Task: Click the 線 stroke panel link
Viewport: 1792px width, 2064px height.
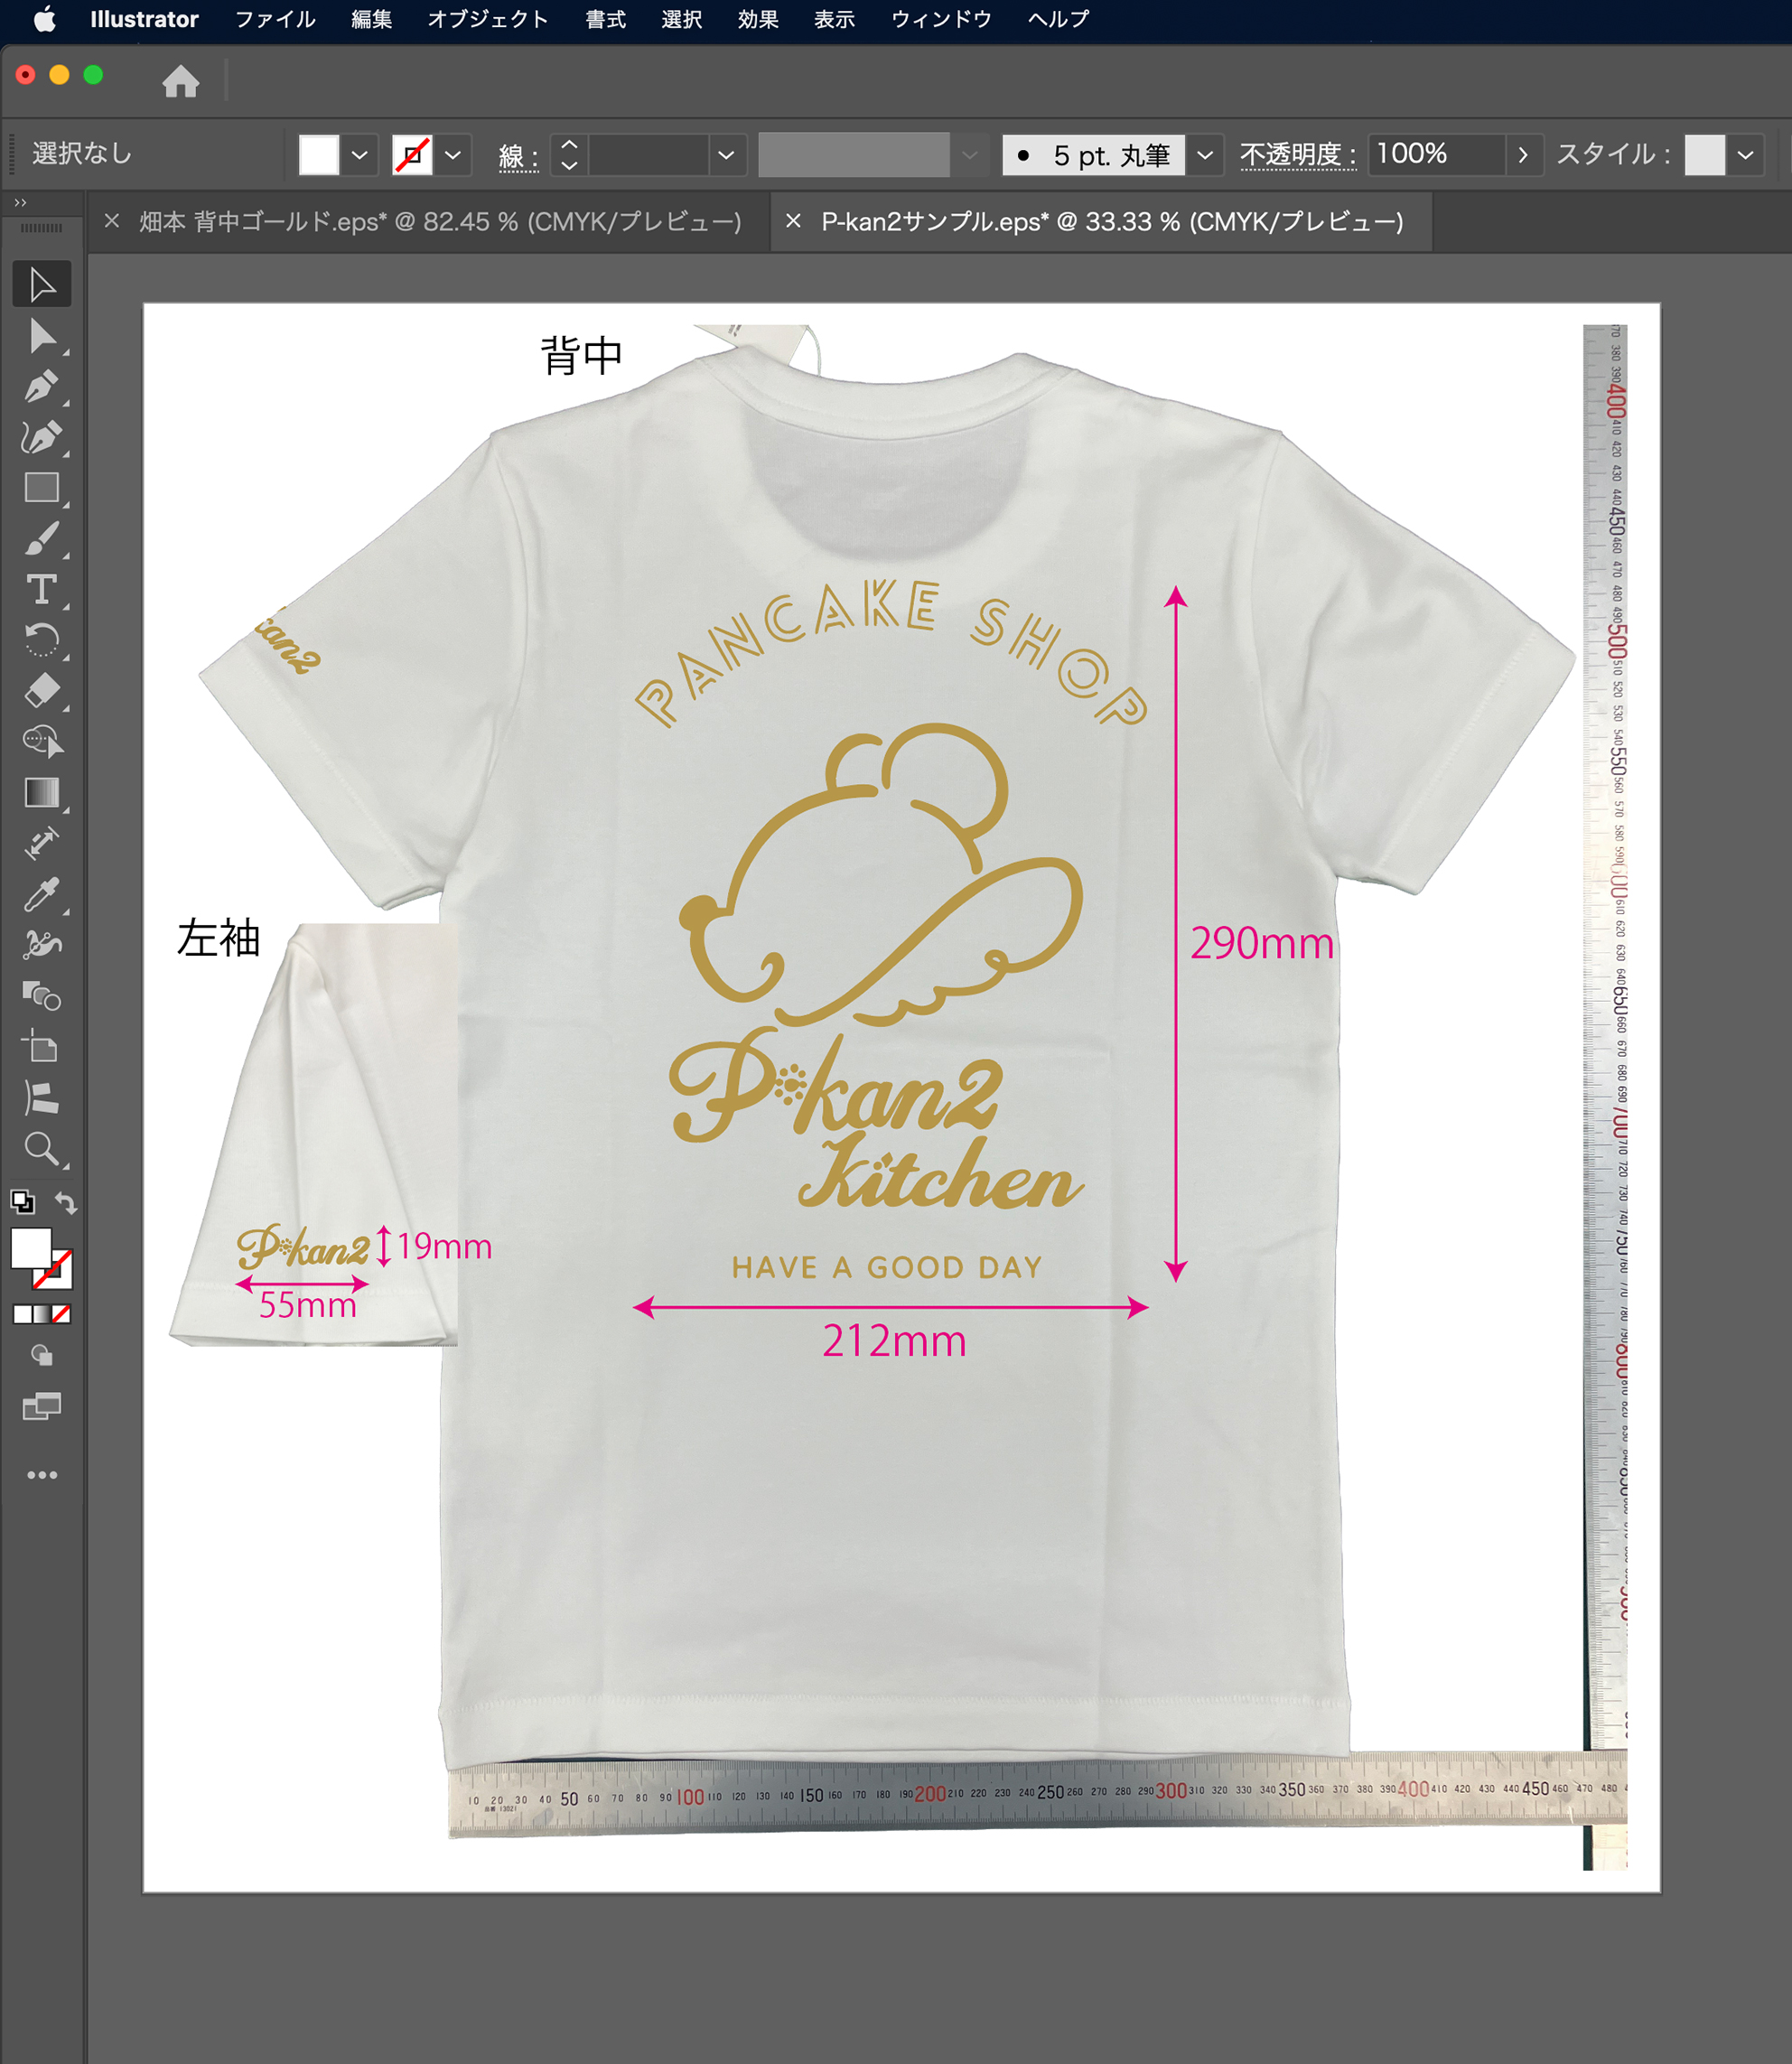Action: point(519,156)
